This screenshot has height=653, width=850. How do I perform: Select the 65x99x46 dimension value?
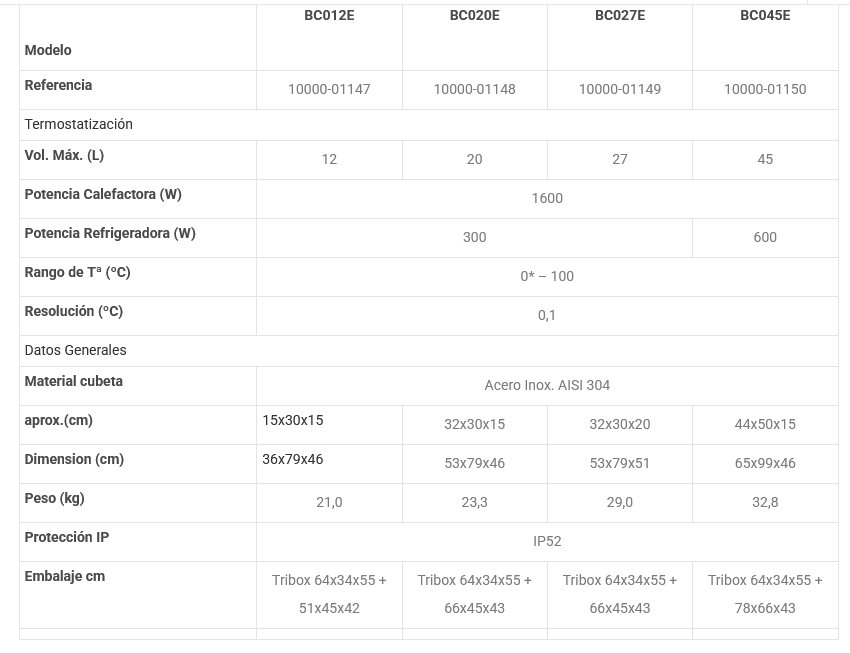pyautogui.click(x=765, y=464)
